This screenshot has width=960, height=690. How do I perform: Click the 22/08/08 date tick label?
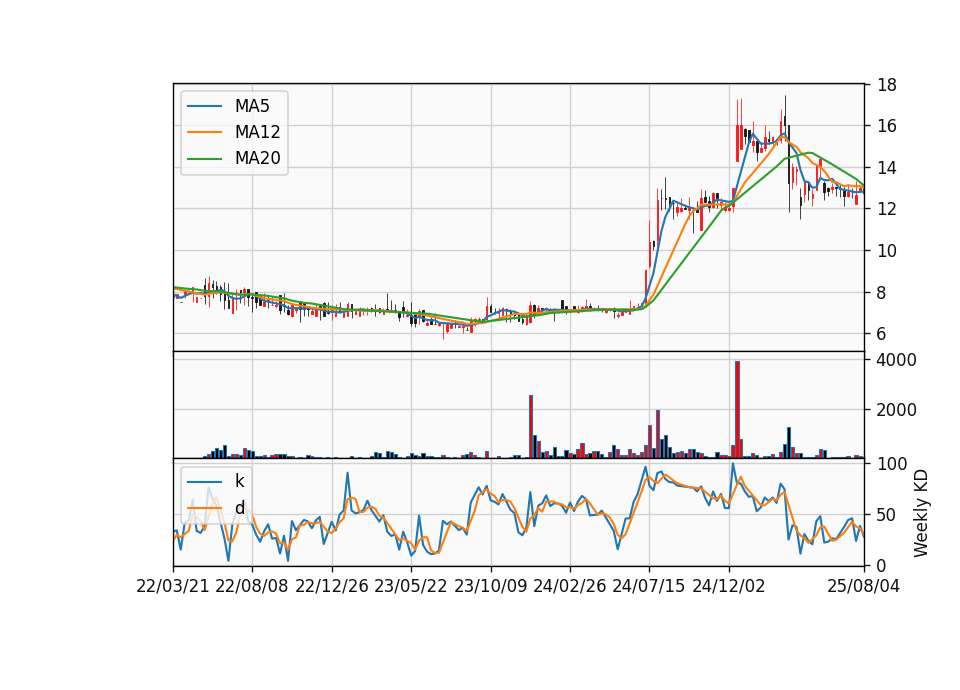[252, 586]
